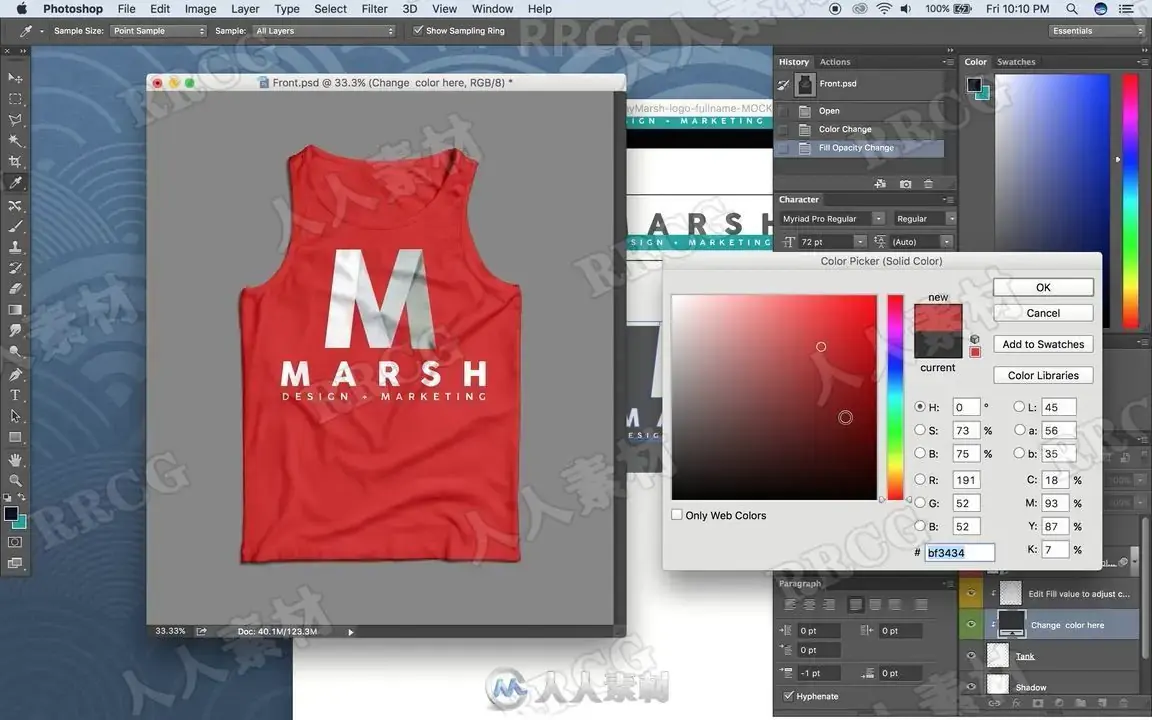The width and height of the screenshot is (1152, 720).
Task: Link layers icon in Layers panel
Action: [994, 703]
